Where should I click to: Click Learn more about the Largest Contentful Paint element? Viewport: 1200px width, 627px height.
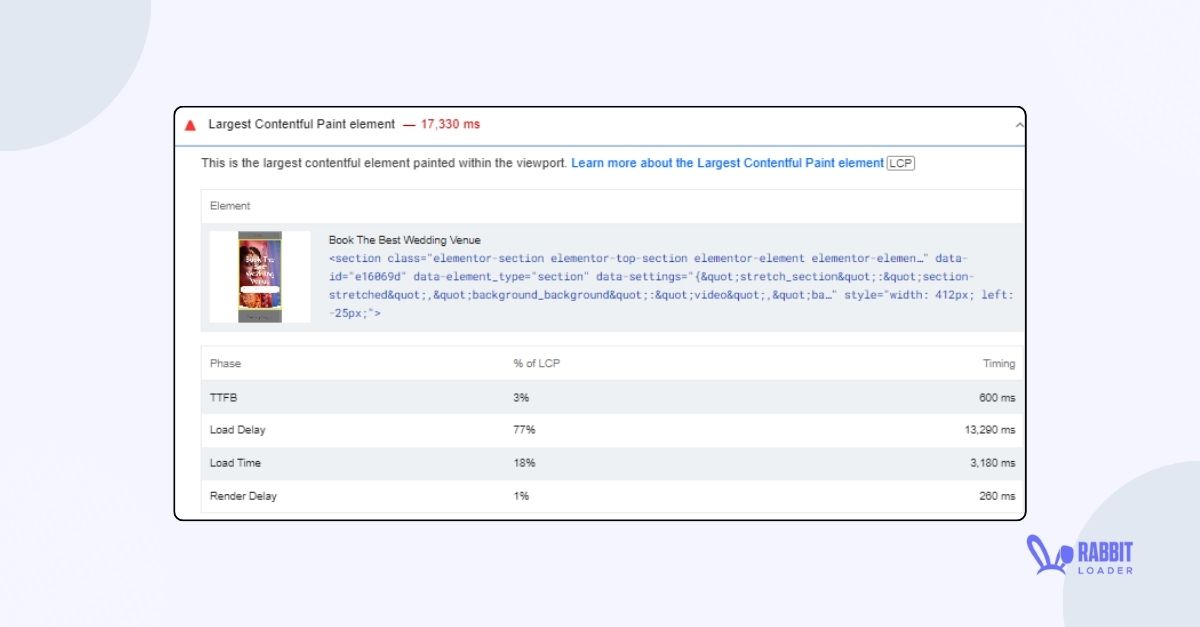[729, 163]
